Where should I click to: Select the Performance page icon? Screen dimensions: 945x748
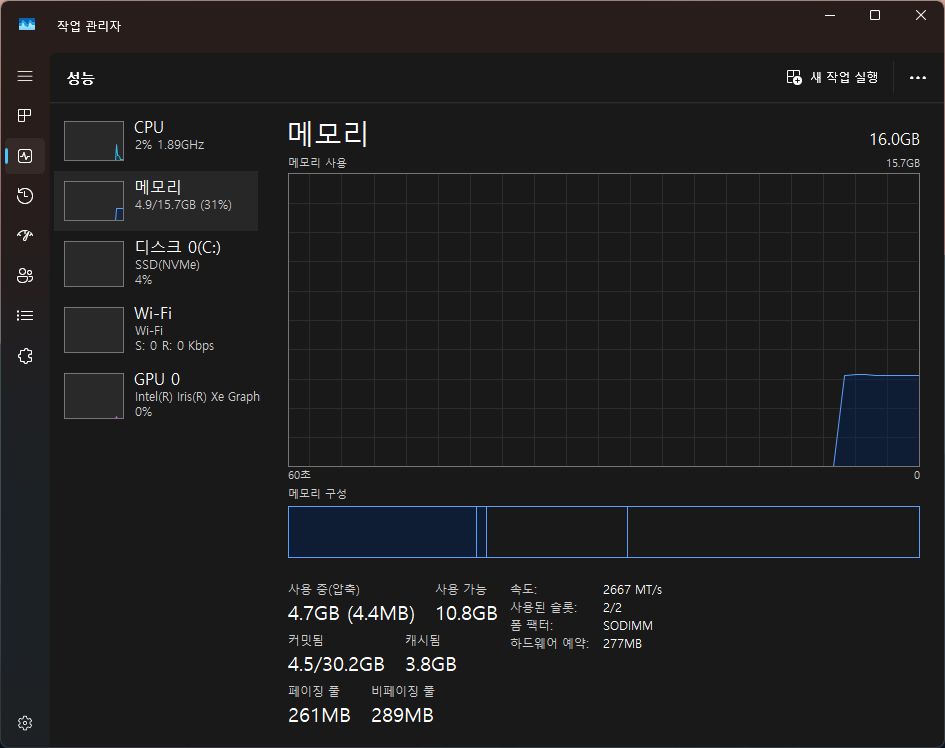tap(26, 156)
